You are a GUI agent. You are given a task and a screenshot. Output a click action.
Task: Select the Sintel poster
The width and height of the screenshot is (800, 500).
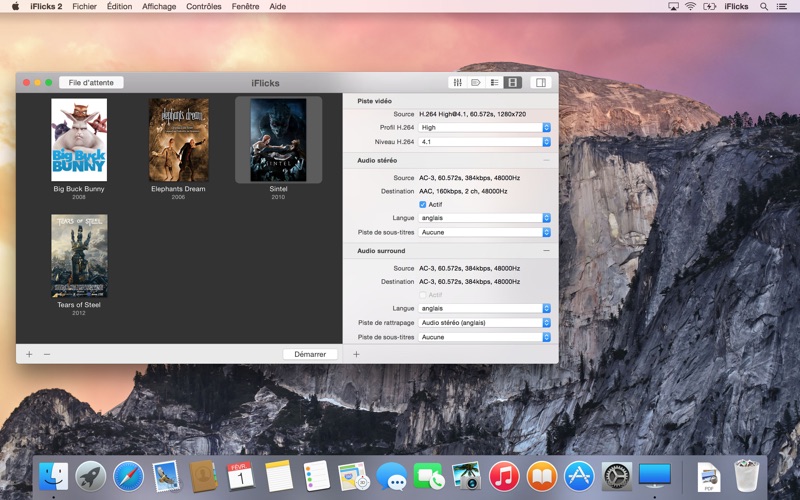tap(278, 140)
